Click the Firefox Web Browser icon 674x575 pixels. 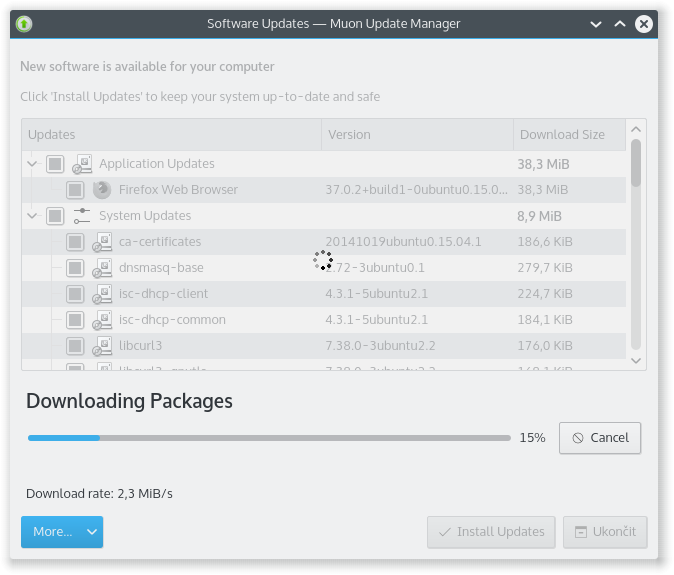click(x=102, y=190)
